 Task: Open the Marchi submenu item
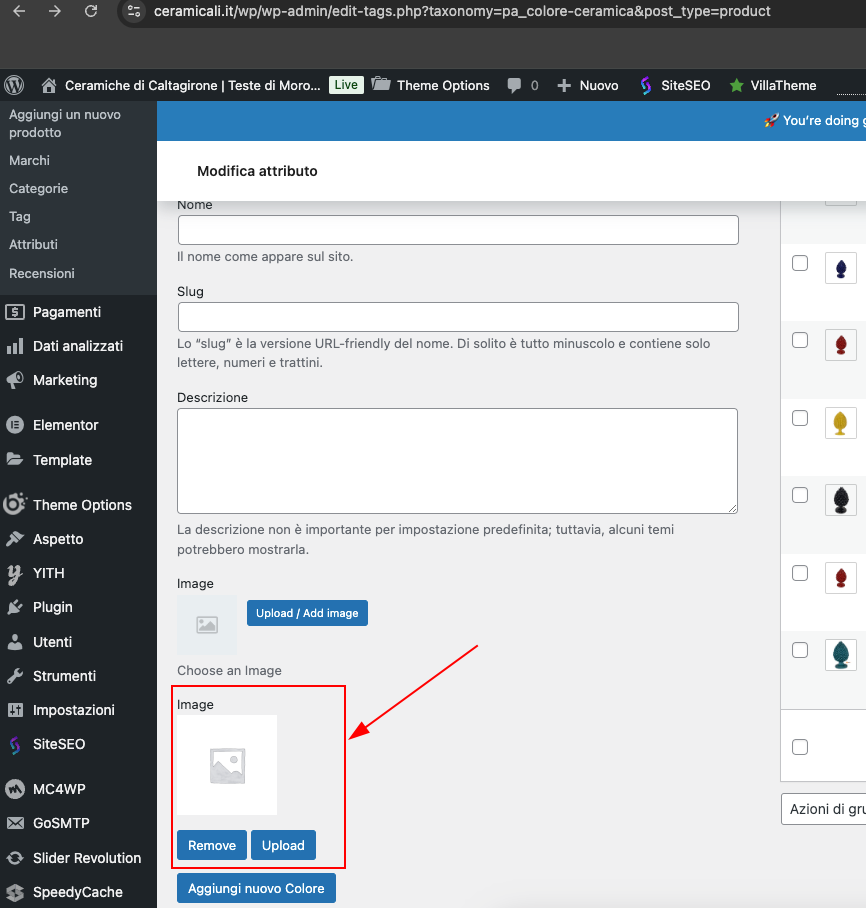(x=30, y=160)
